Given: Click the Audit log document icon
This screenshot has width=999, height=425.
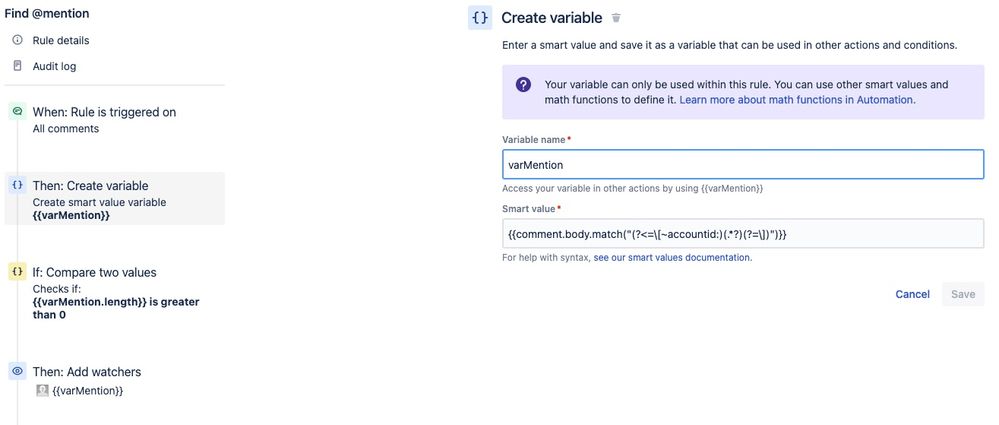Looking at the screenshot, I should pos(18,66).
